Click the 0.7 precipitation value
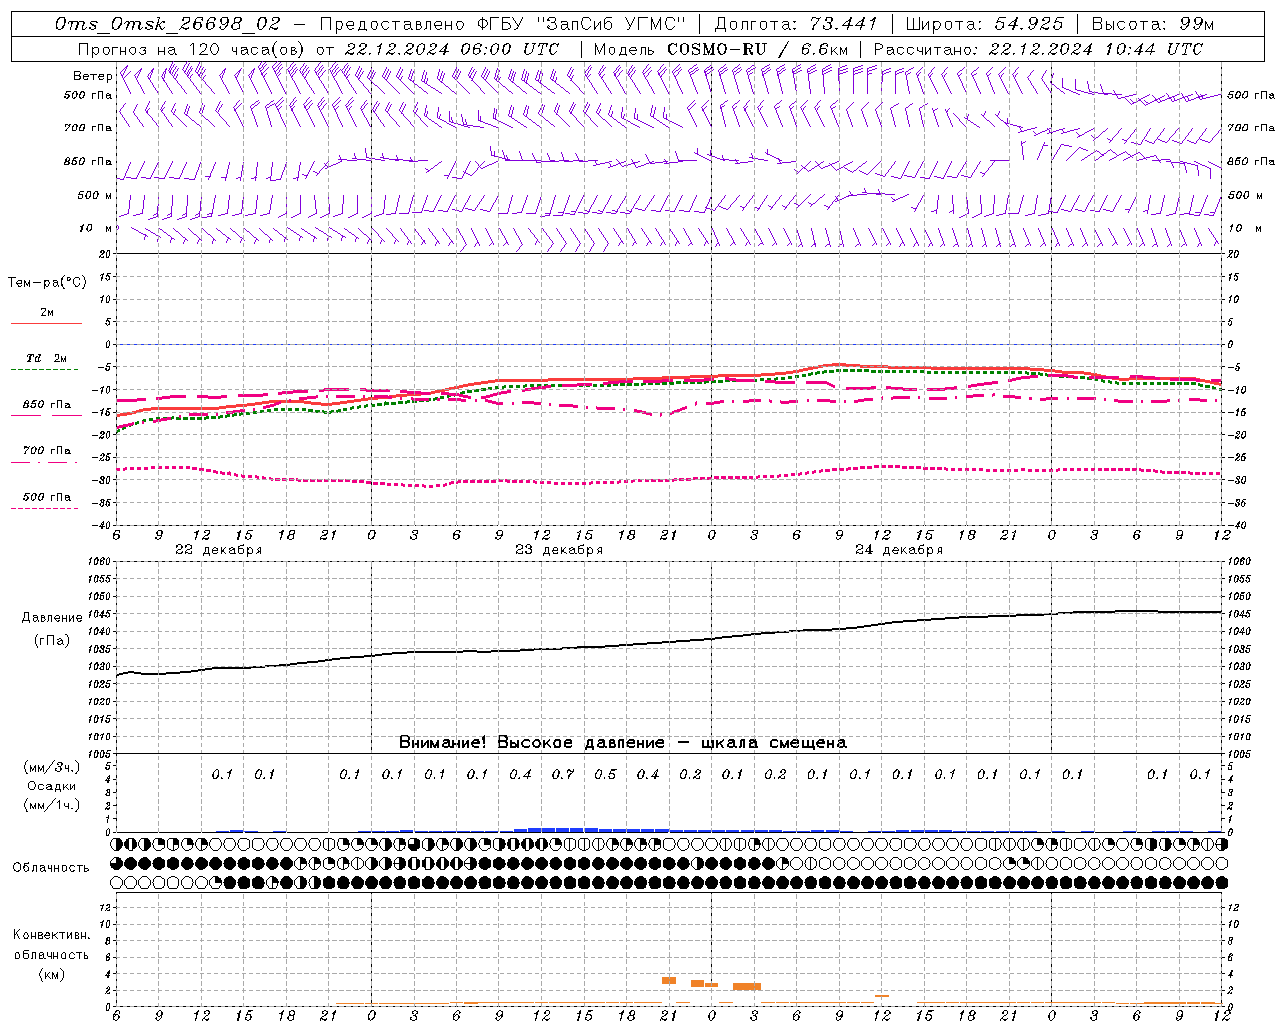 [563, 774]
